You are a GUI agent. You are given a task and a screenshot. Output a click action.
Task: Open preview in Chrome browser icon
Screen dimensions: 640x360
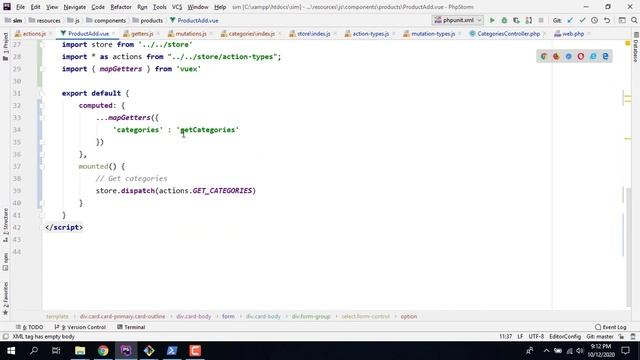(544, 56)
